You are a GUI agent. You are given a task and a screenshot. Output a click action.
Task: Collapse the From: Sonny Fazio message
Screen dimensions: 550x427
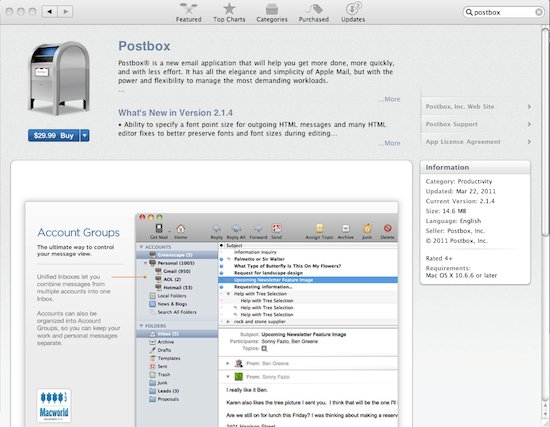click(228, 377)
